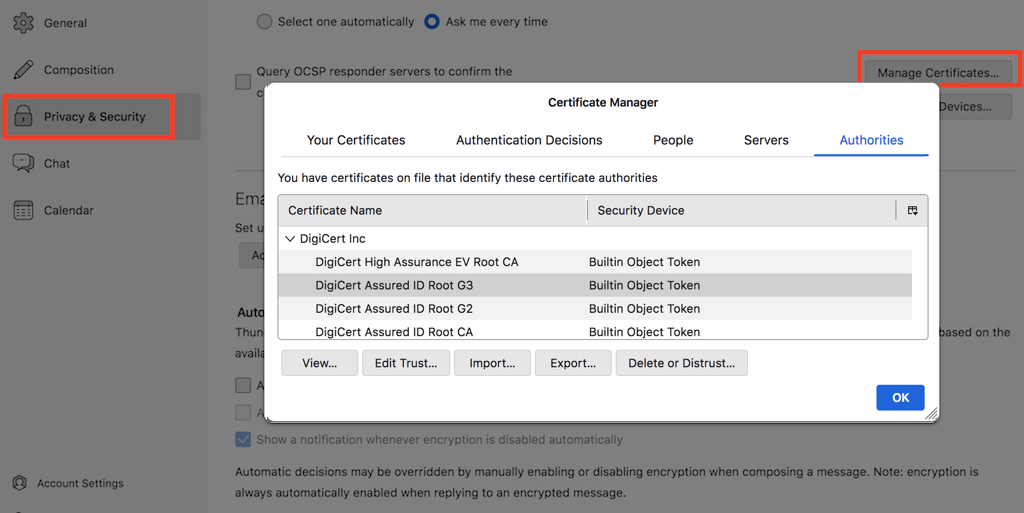Screen dimensions: 1024x513
Task: Click the Delete or Distrust... button
Action: click(681, 363)
